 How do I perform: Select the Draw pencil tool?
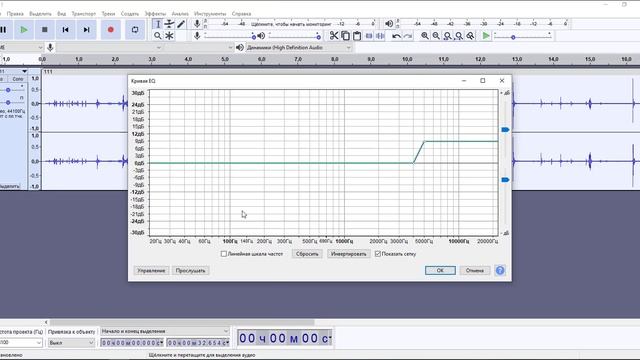[181, 24]
